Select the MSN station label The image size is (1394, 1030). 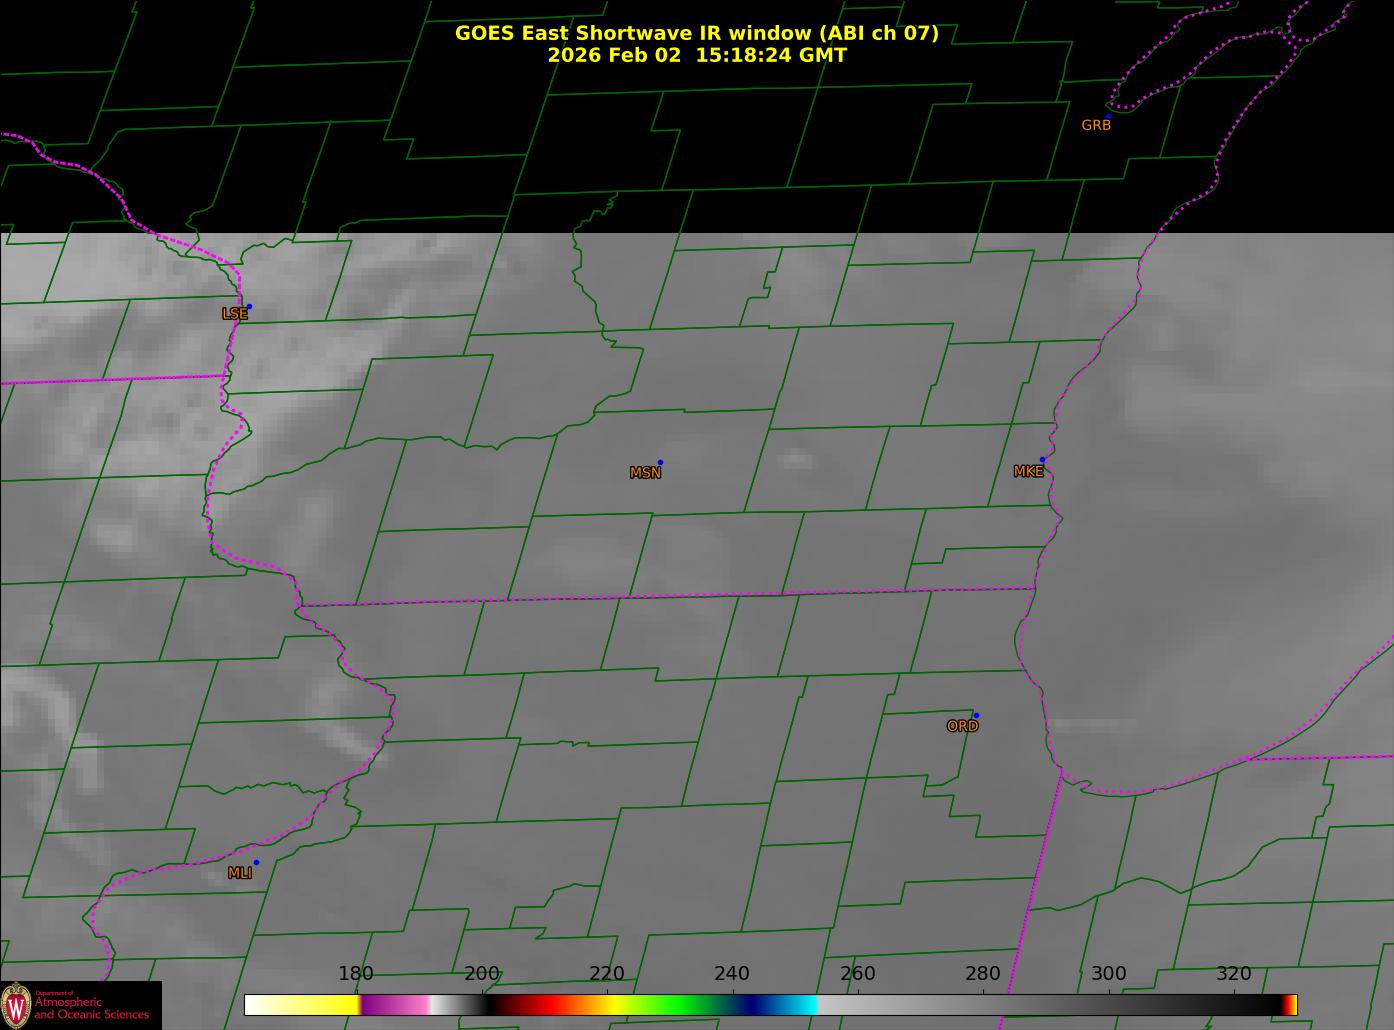(x=645, y=473)
